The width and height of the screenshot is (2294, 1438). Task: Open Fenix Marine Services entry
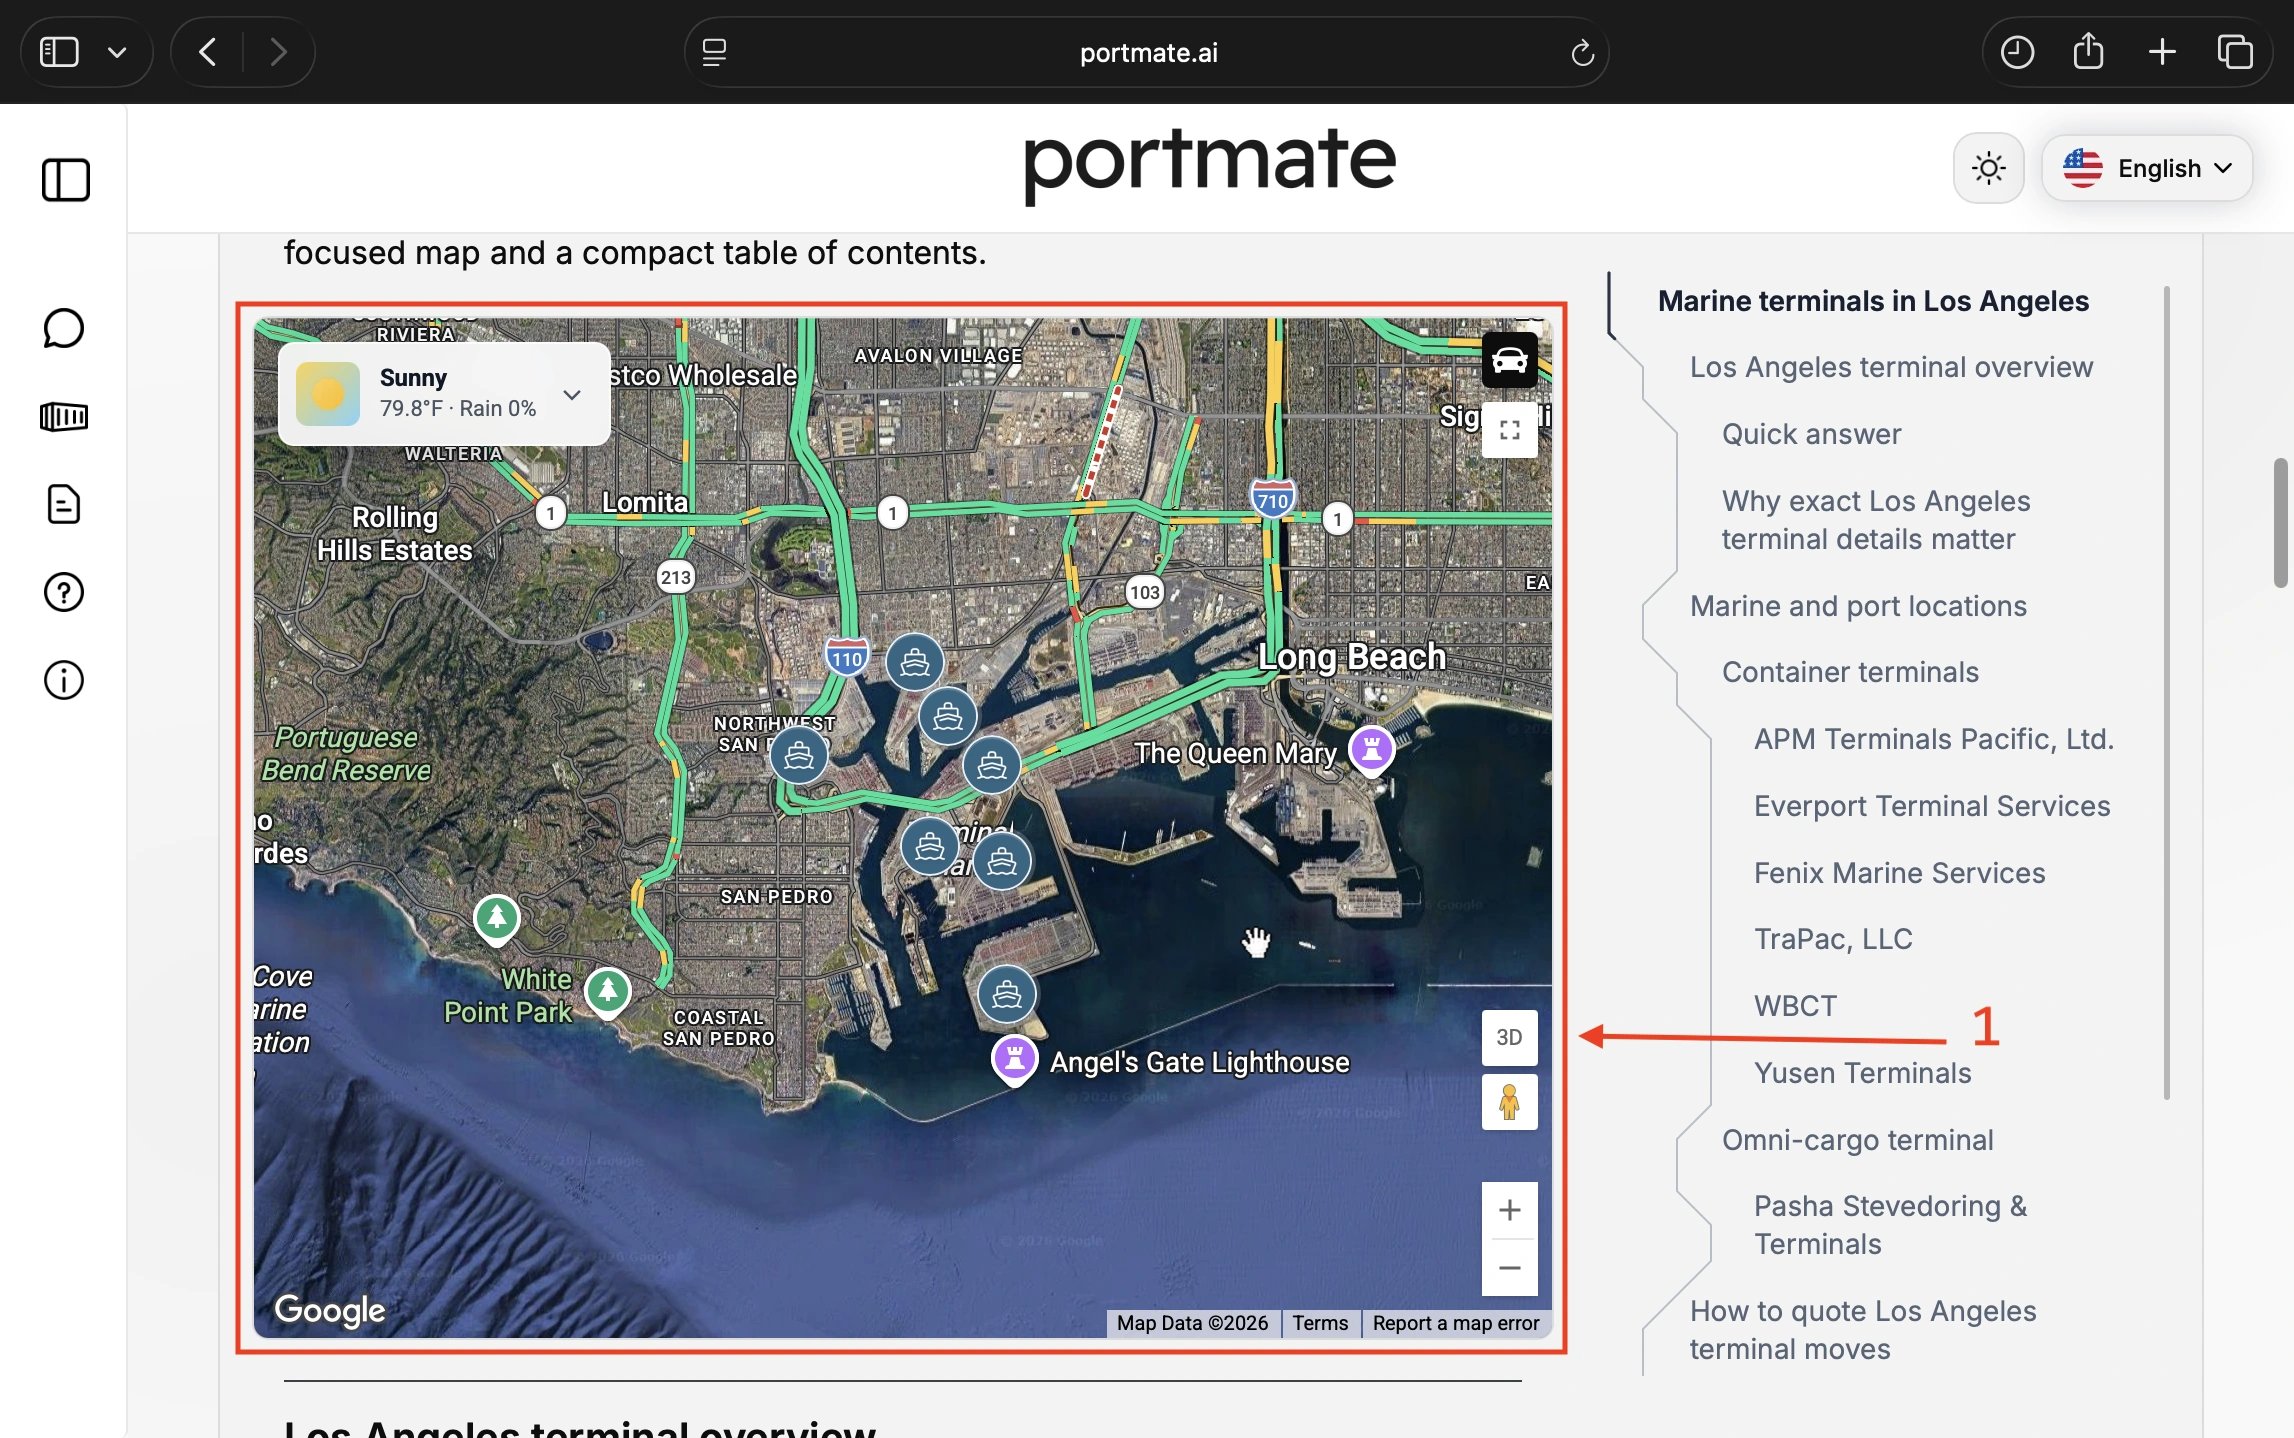(x=1899, y=873)
